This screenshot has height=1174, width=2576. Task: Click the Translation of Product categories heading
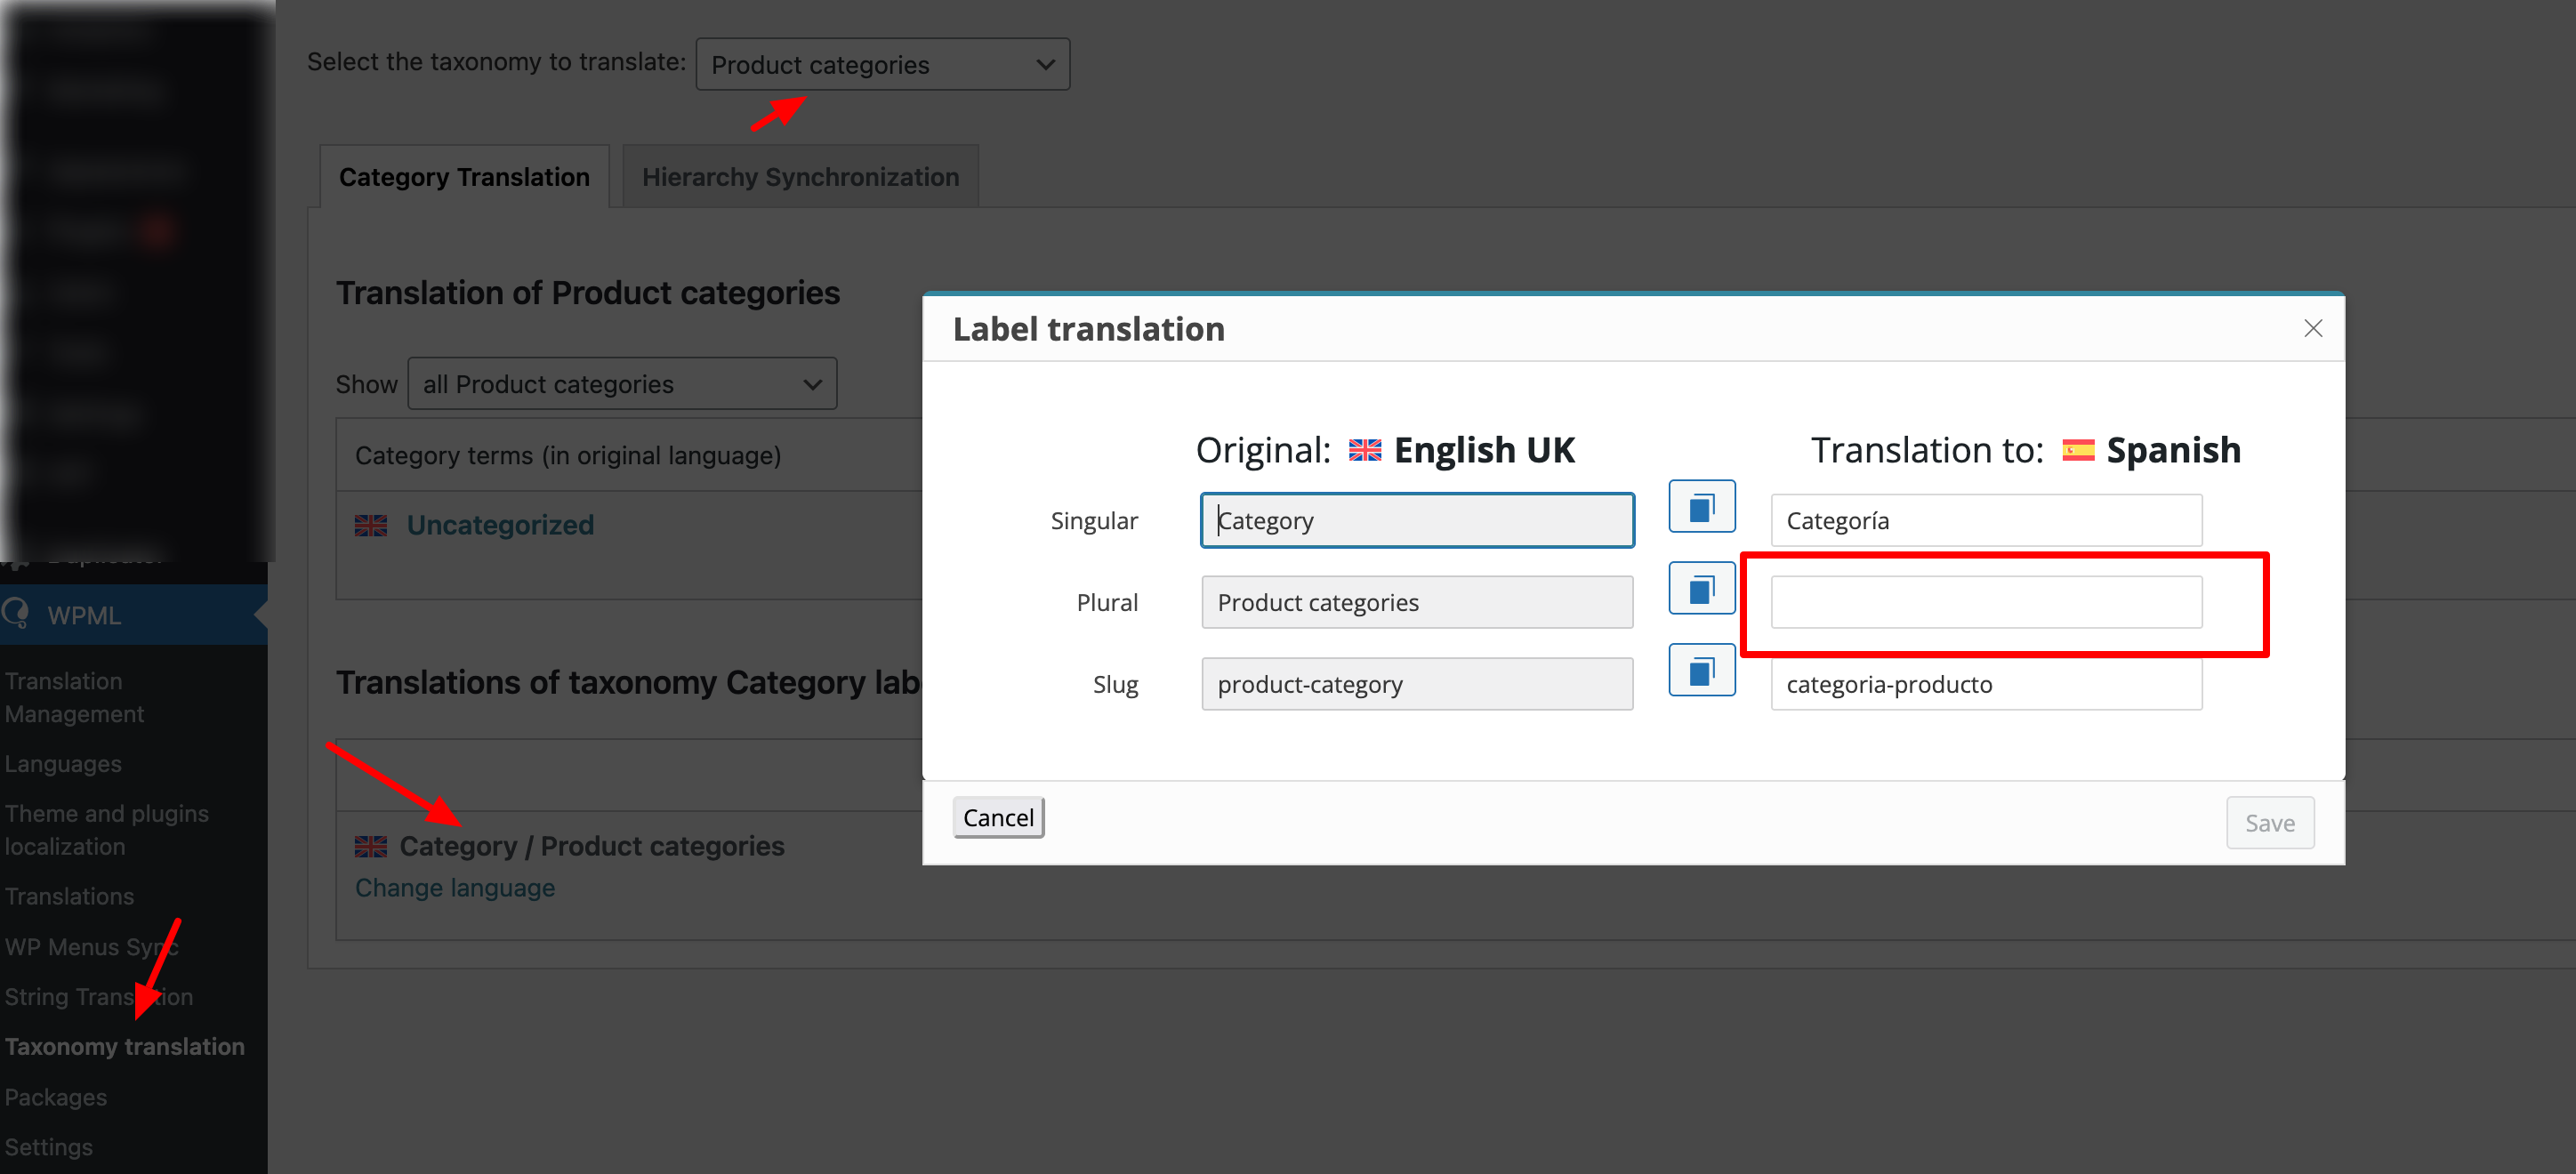pos(588,293)
